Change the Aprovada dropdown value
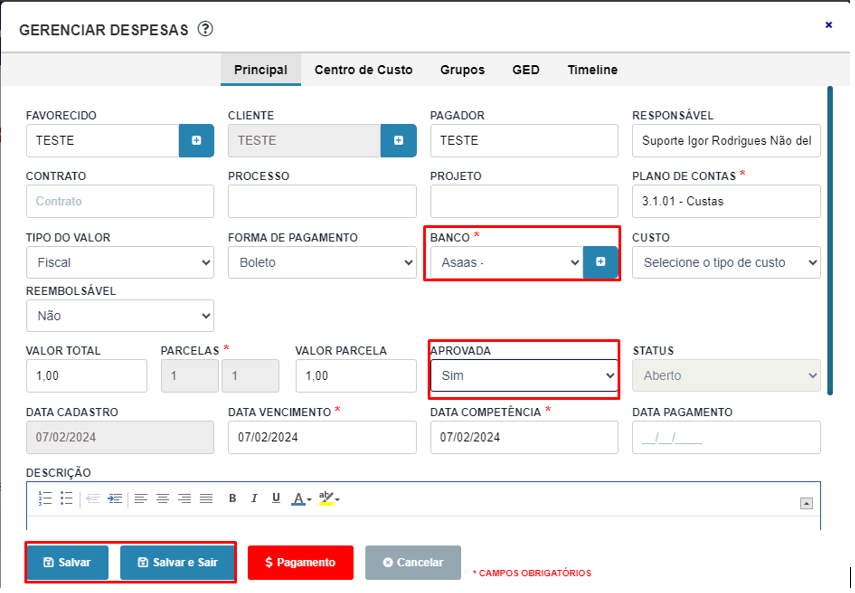This screenshot has height=593, width=855. [x=525, y=376]
